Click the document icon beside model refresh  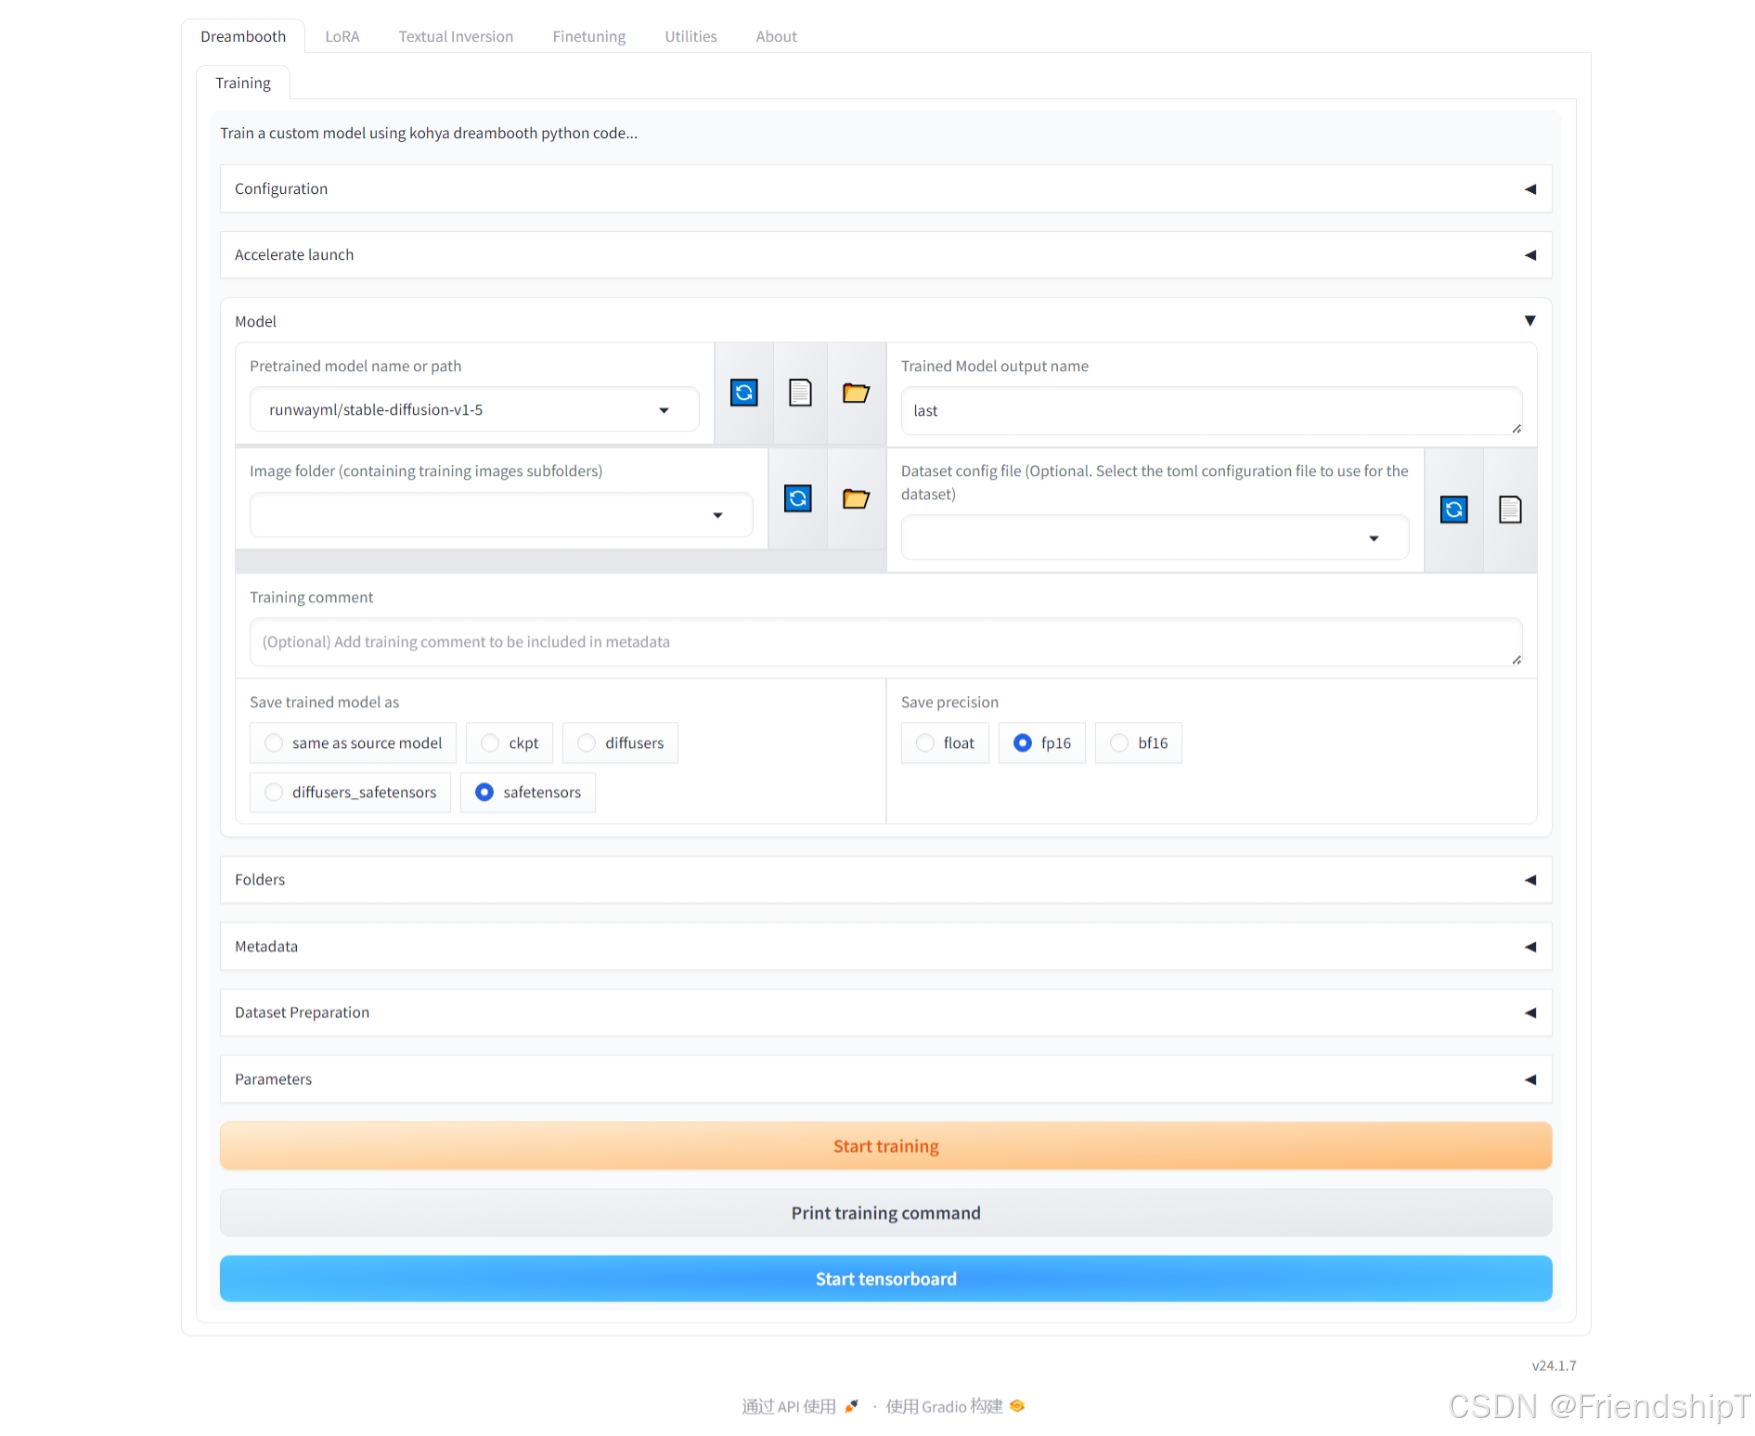click(x=800, y=393)
